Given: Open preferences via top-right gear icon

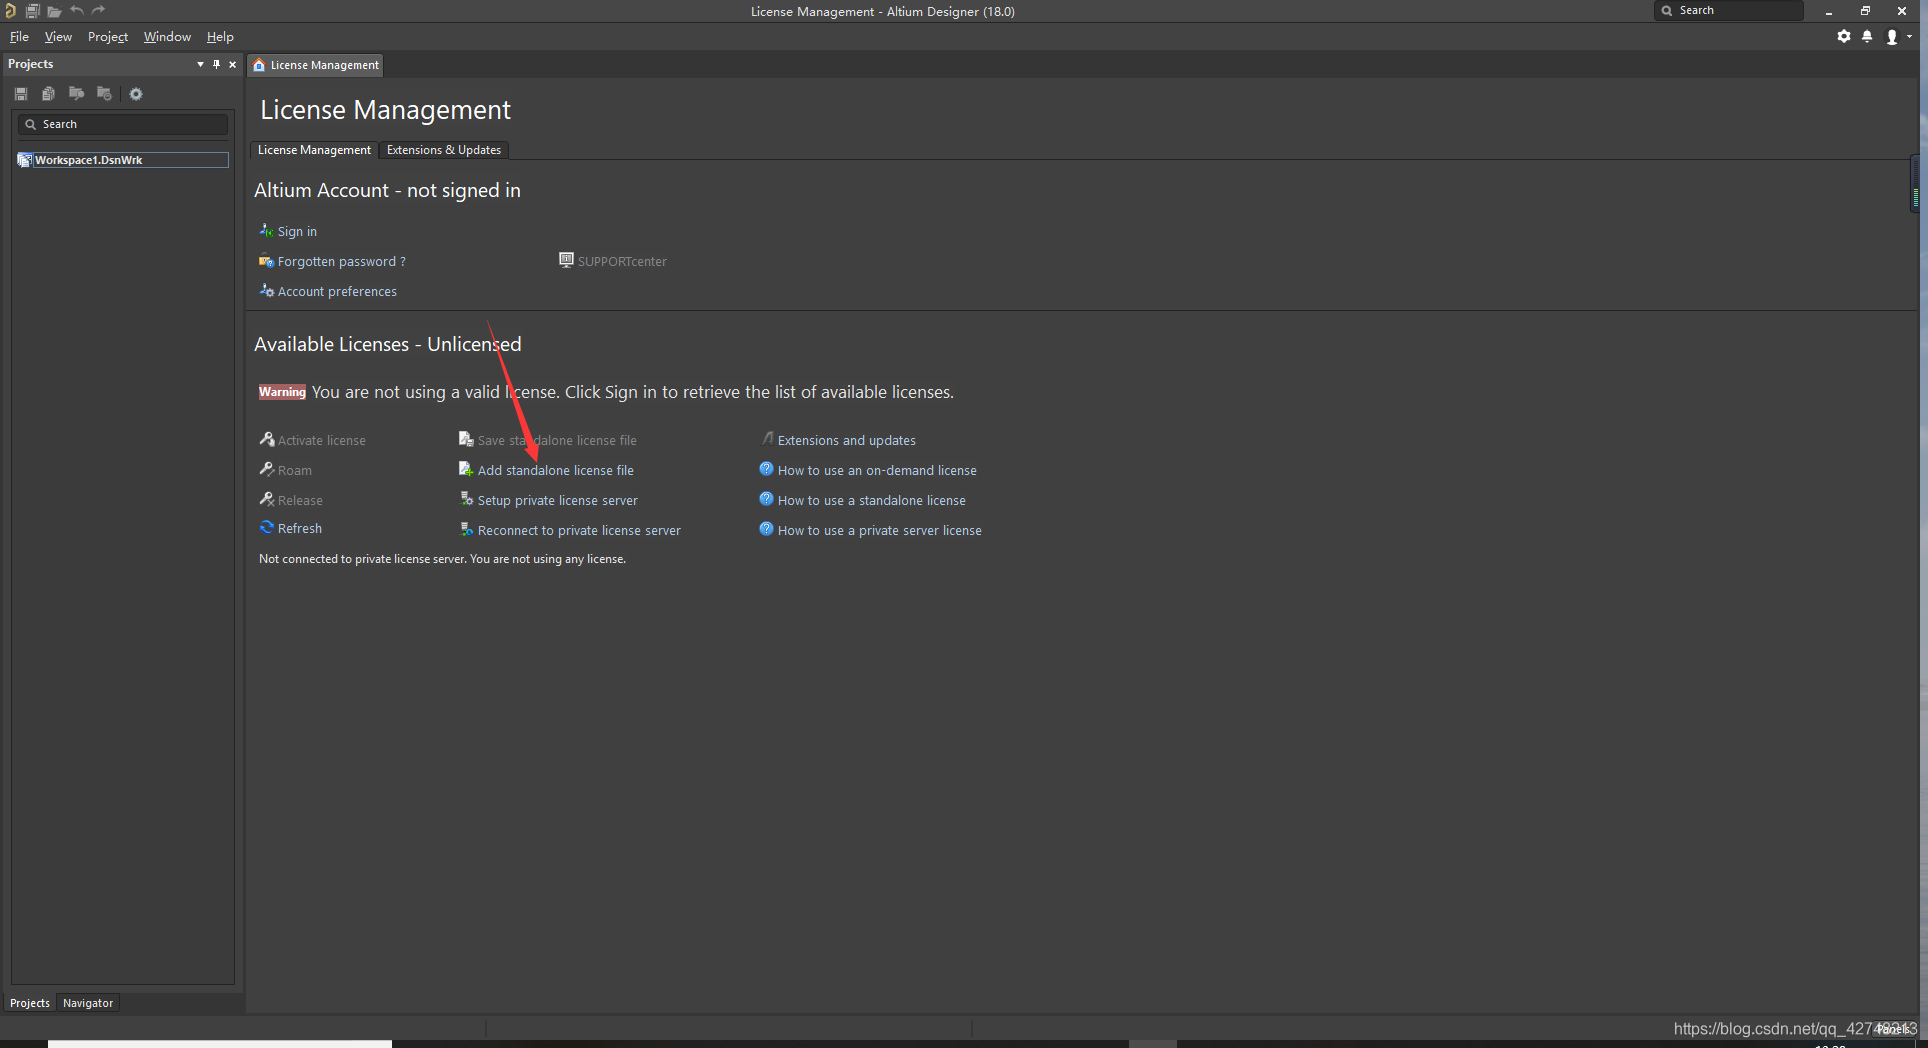Looking at the screenshot, I should [1843, 37].
